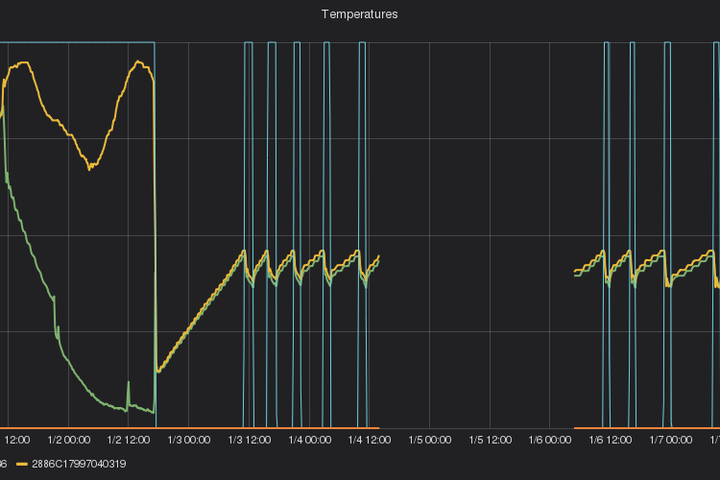Click the 1/6 12:00 axis label
720x480 pixels.
click(x=610, y=440)
